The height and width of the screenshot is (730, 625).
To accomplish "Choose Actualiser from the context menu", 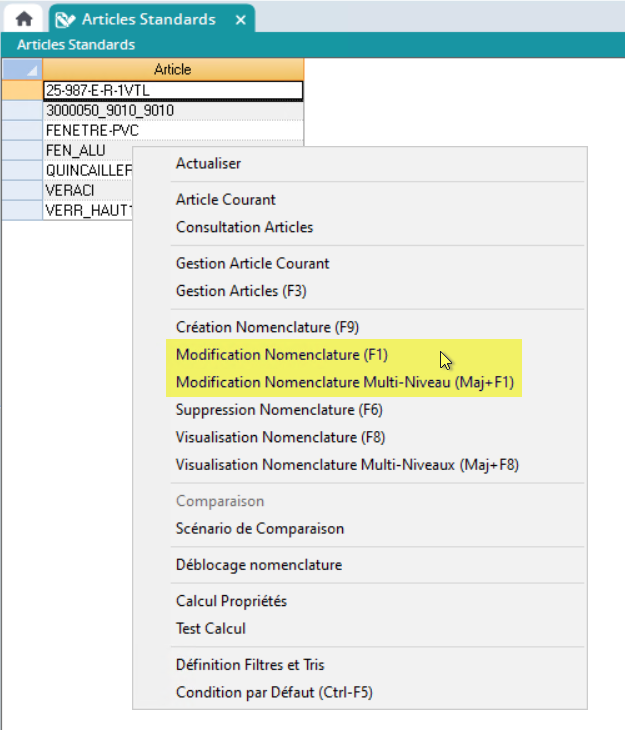I will pos(208,163).
